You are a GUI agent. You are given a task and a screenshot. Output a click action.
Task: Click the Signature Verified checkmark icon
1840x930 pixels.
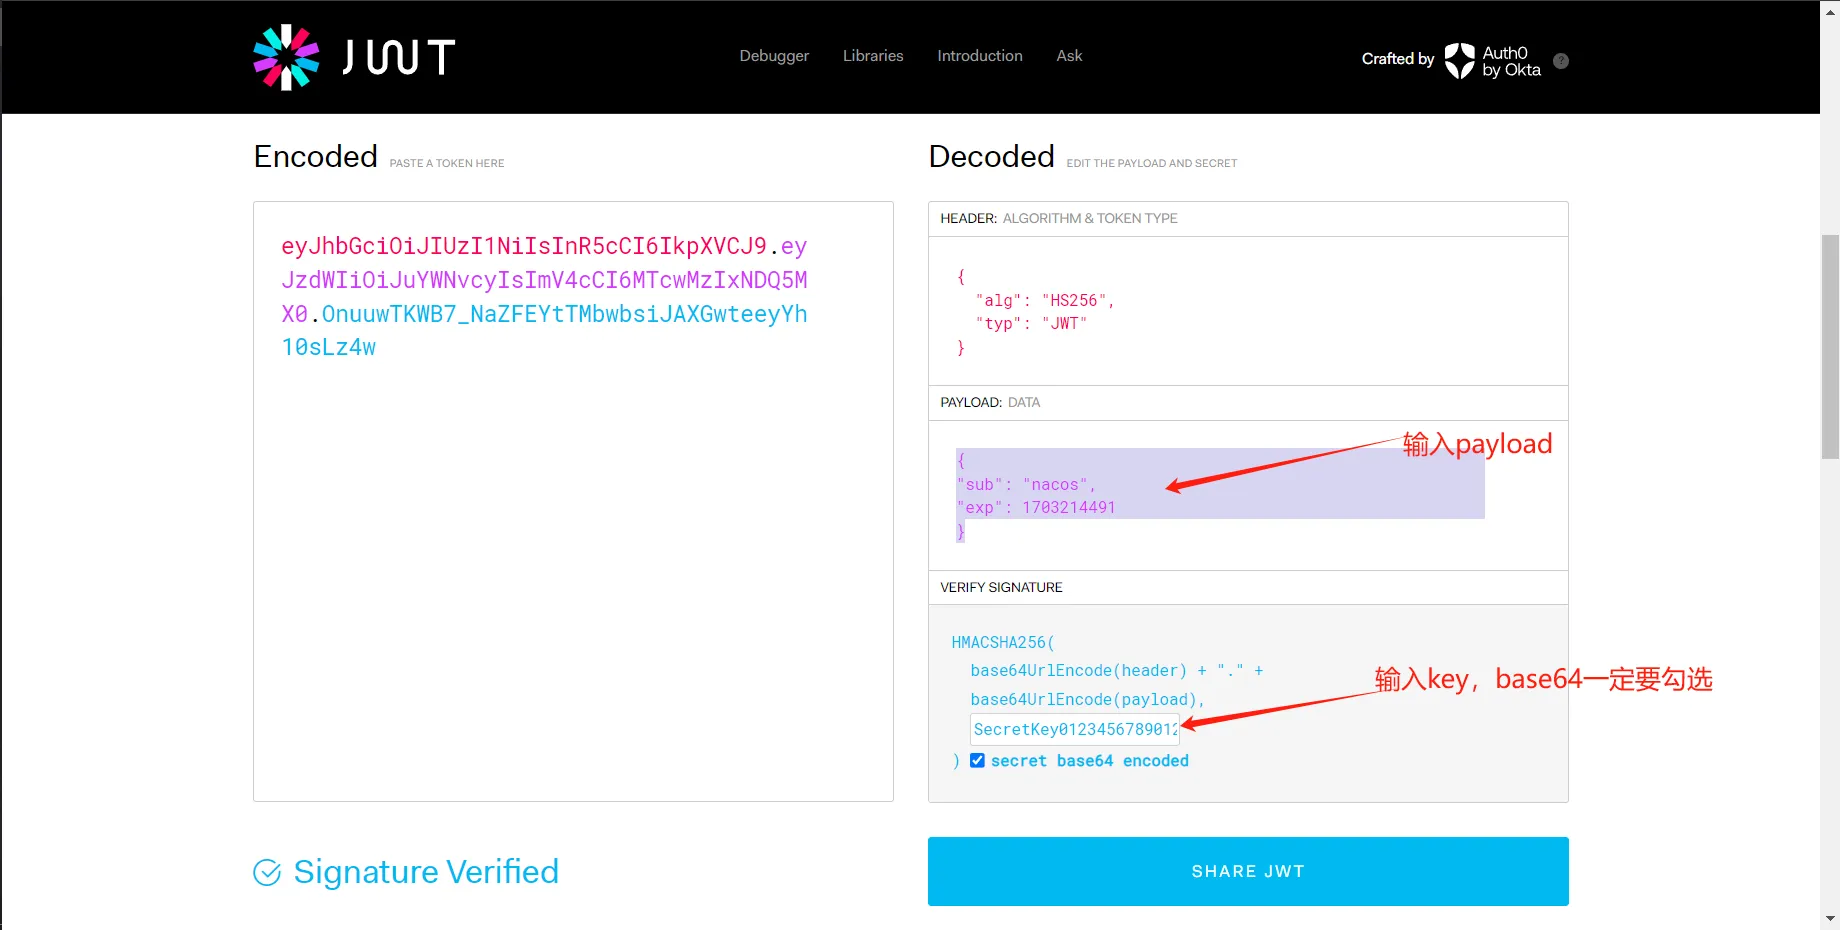(x=267, y=872)
